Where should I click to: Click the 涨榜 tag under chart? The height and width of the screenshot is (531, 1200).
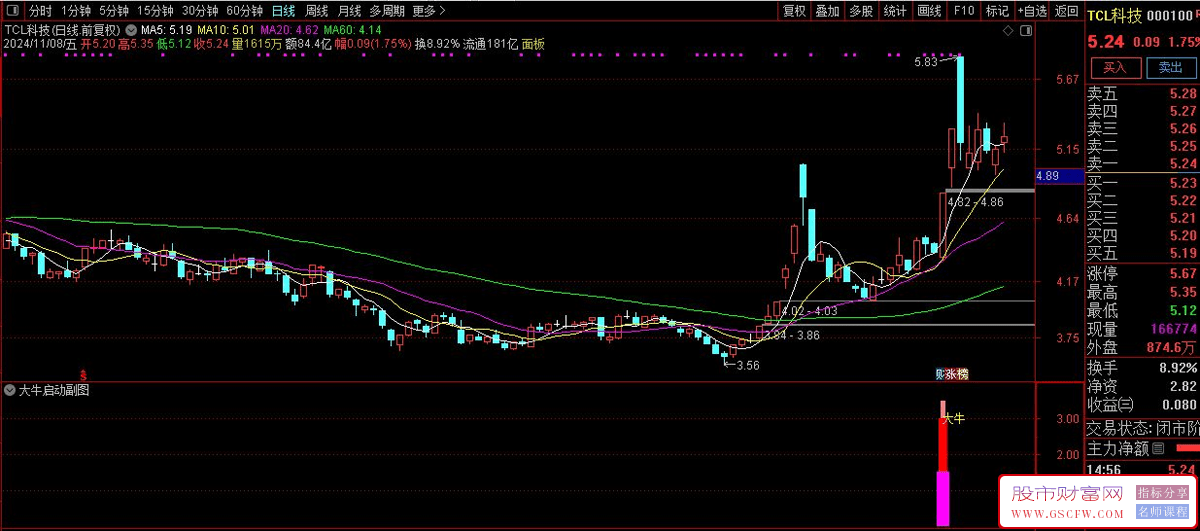tap(957, 375)
